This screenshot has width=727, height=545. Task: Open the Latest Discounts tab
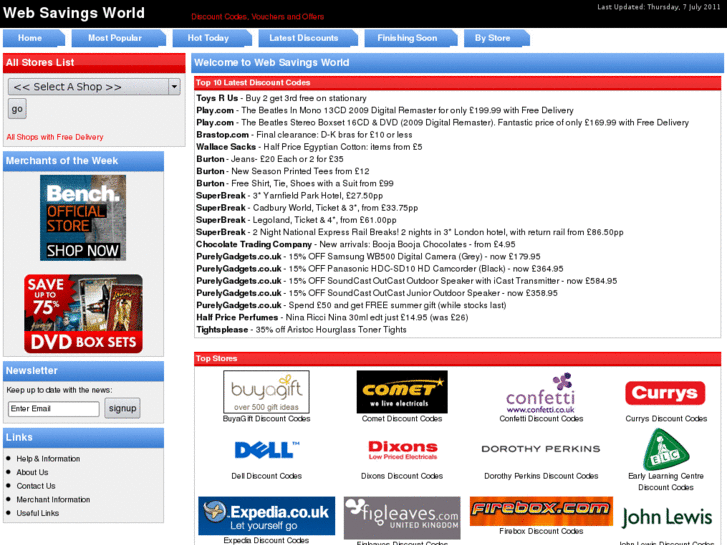[308, 38]
